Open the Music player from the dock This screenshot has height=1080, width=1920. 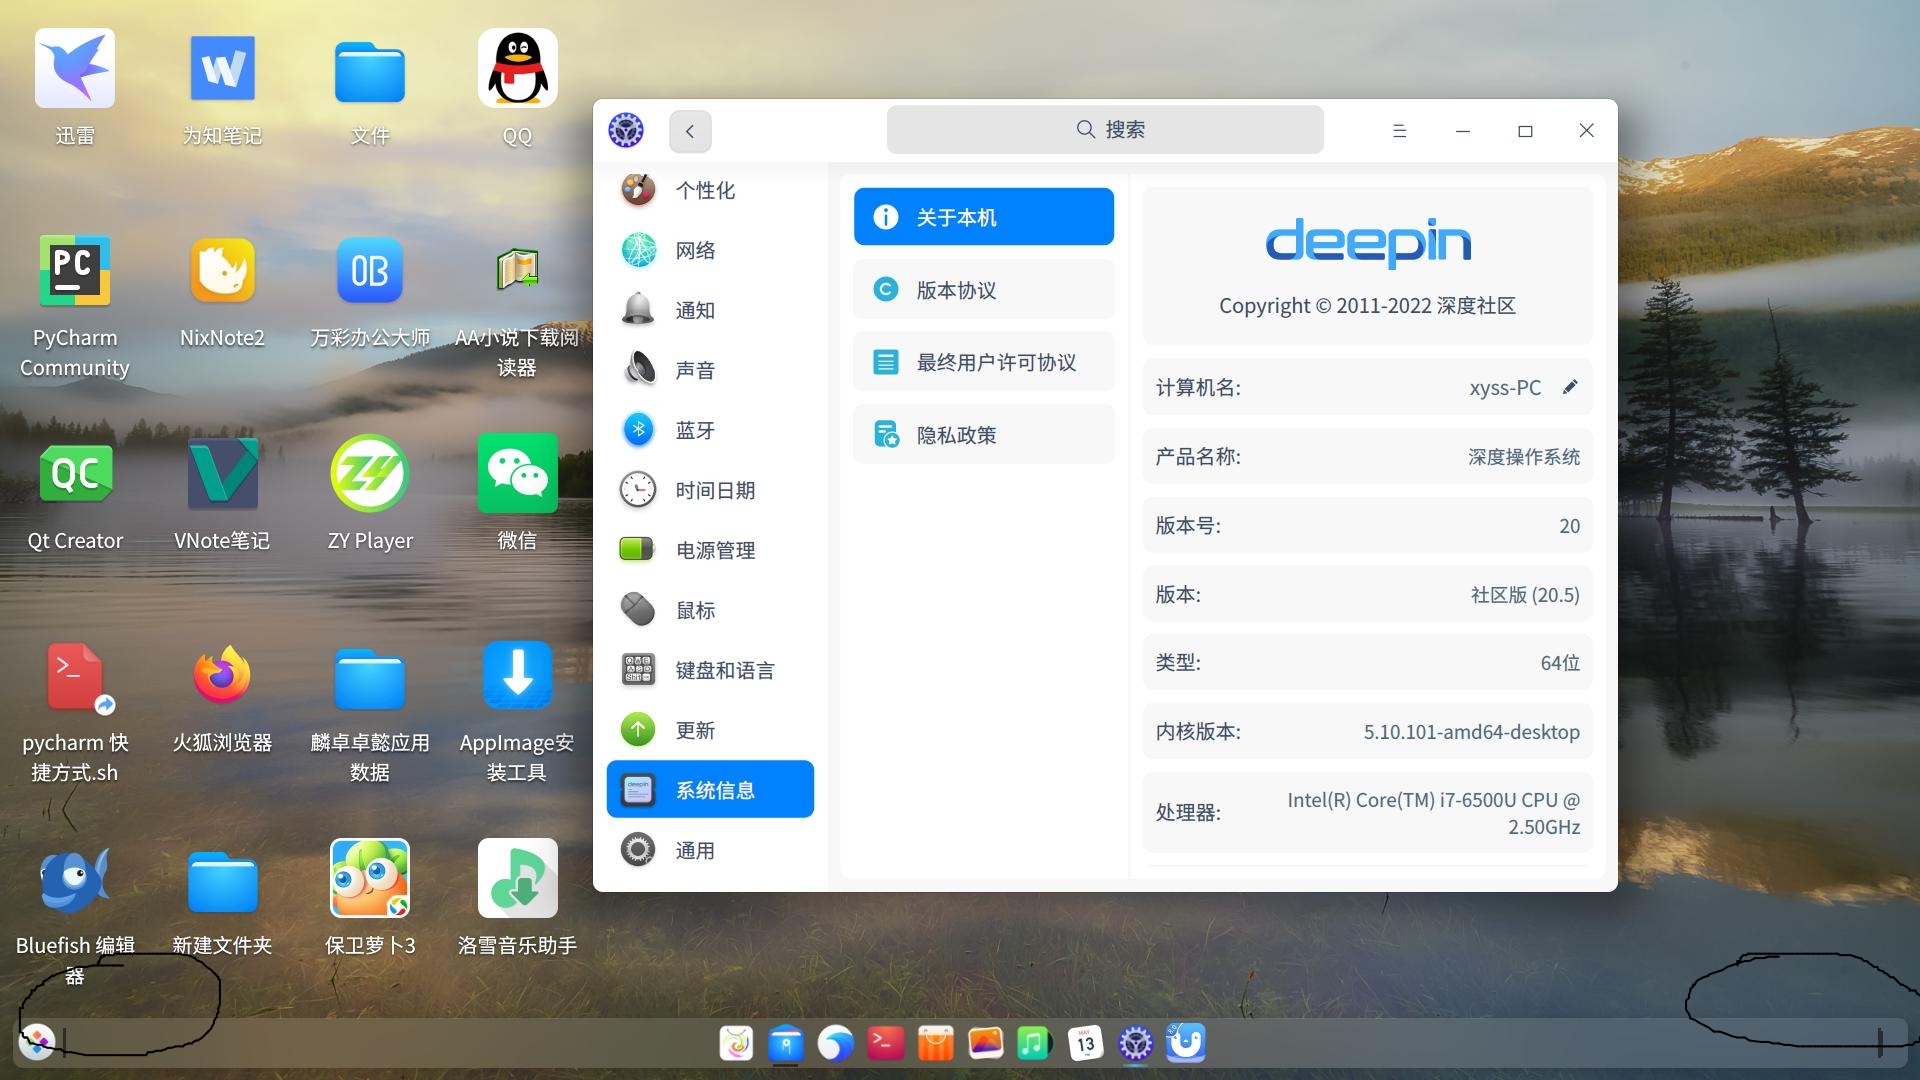click(x=1035, y=1042)
